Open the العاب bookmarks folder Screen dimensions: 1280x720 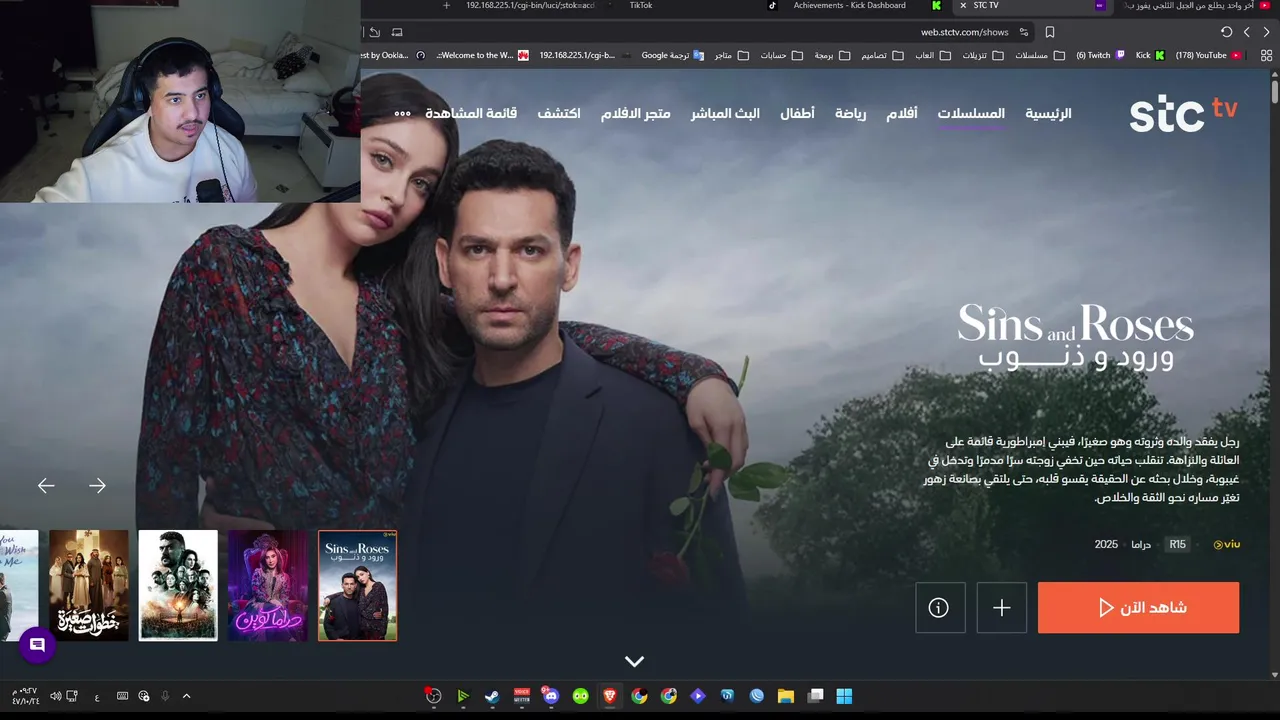point(933,55)
